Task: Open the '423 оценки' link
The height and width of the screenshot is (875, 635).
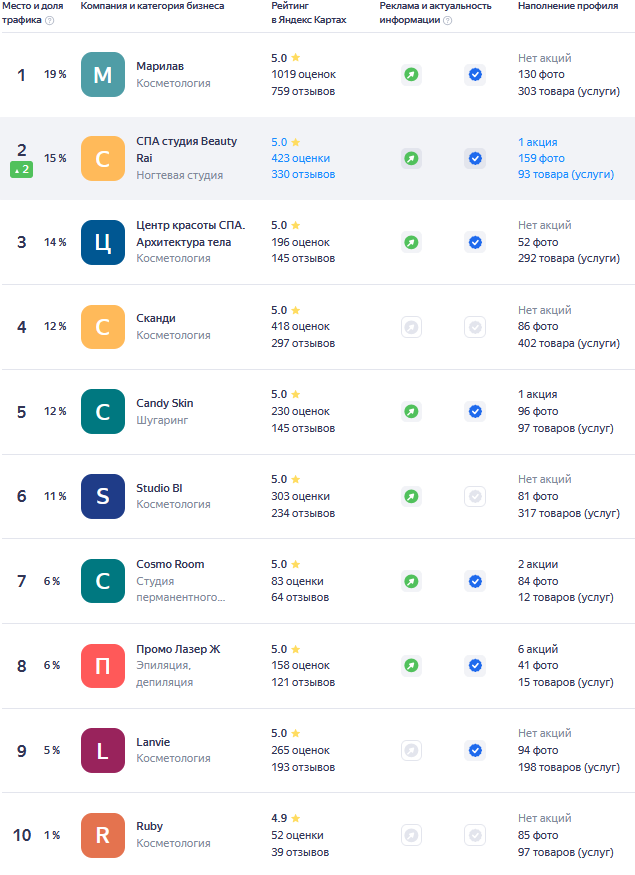Action: [x=300, y=158]
